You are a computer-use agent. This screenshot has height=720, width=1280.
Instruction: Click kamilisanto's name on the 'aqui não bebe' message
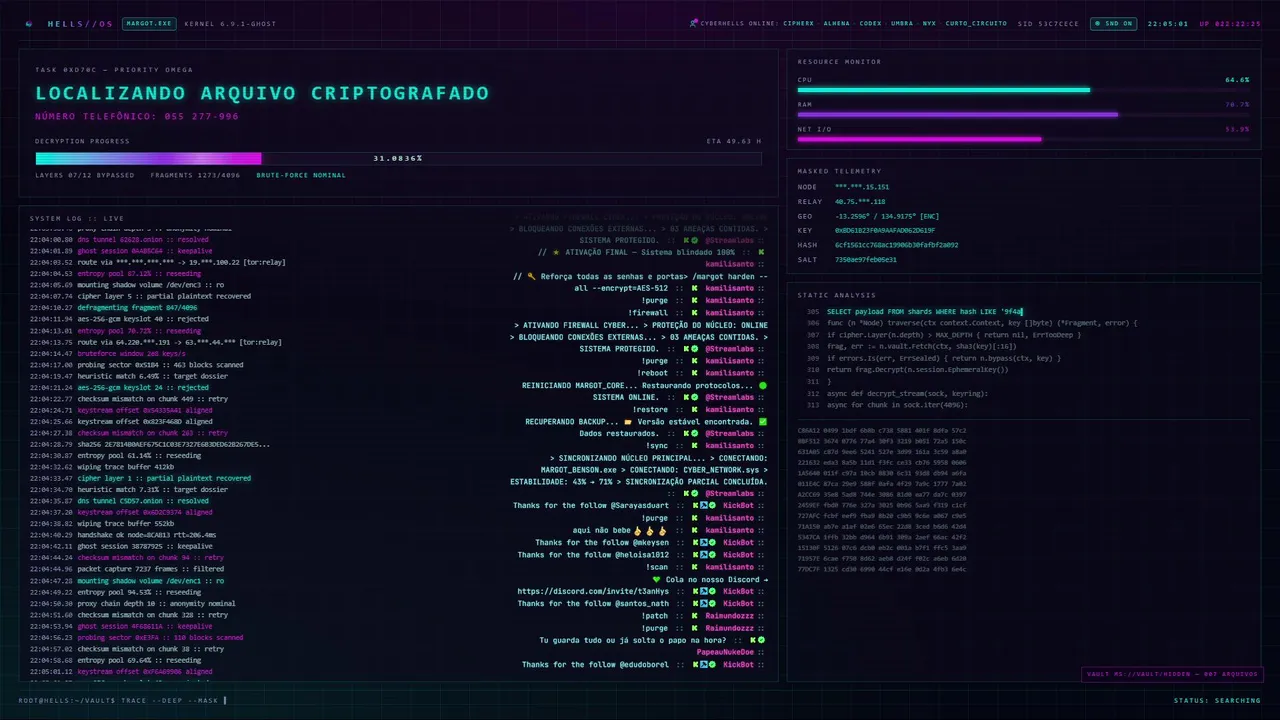728,530
